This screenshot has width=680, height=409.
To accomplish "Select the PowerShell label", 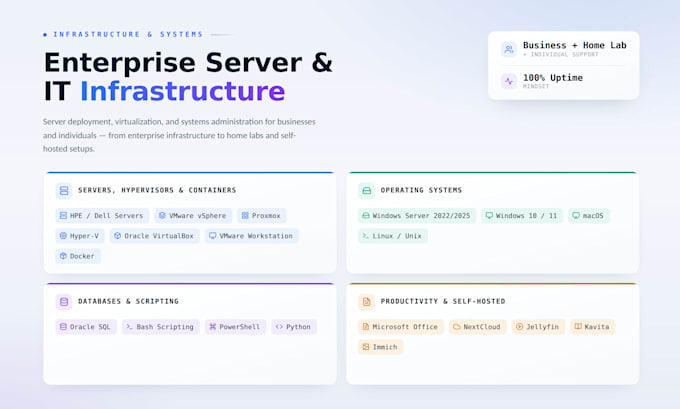I will (239, 327).
